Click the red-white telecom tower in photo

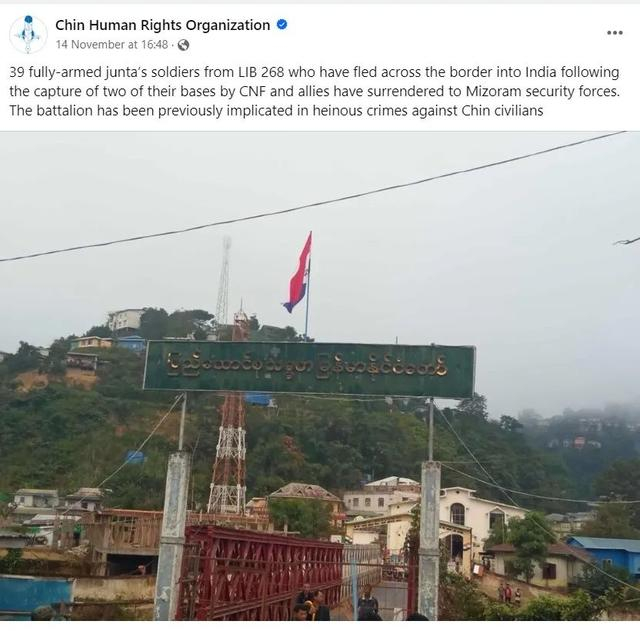tap(229, 453)
